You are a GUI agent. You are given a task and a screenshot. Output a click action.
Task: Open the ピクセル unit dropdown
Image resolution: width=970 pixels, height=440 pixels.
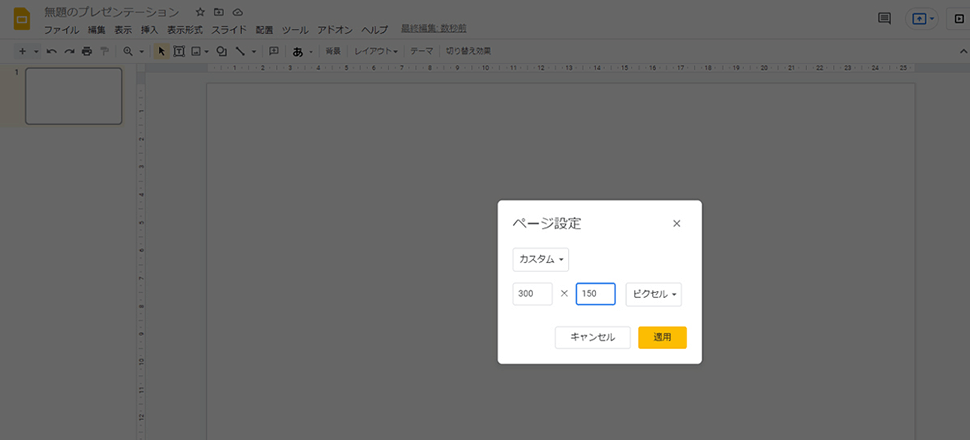point(654,294)
